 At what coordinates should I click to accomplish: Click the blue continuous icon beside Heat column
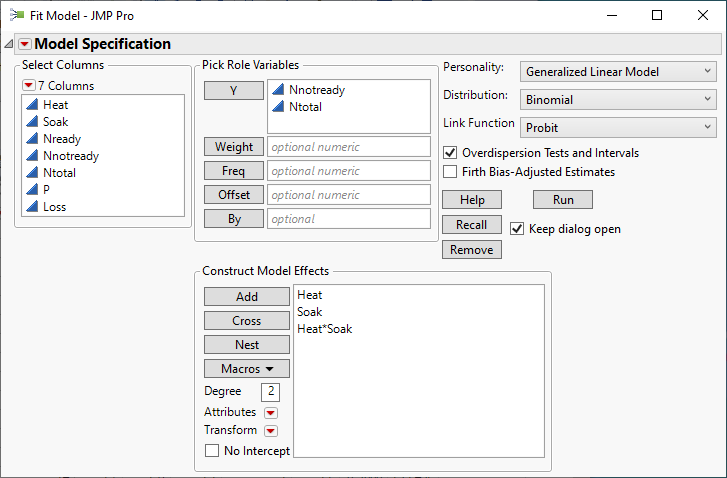coord(32,105)
